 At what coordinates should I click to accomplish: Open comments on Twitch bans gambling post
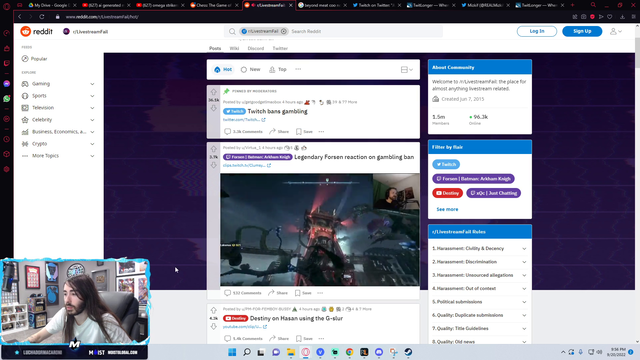click(x=243, y=131)
